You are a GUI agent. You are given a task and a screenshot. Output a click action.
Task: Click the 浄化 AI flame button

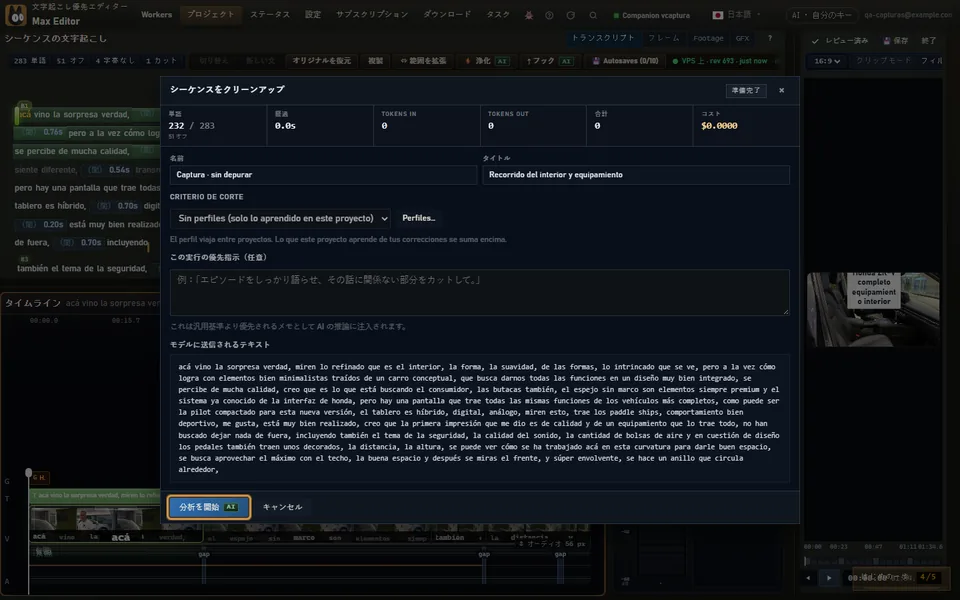[x=487, y=61]
